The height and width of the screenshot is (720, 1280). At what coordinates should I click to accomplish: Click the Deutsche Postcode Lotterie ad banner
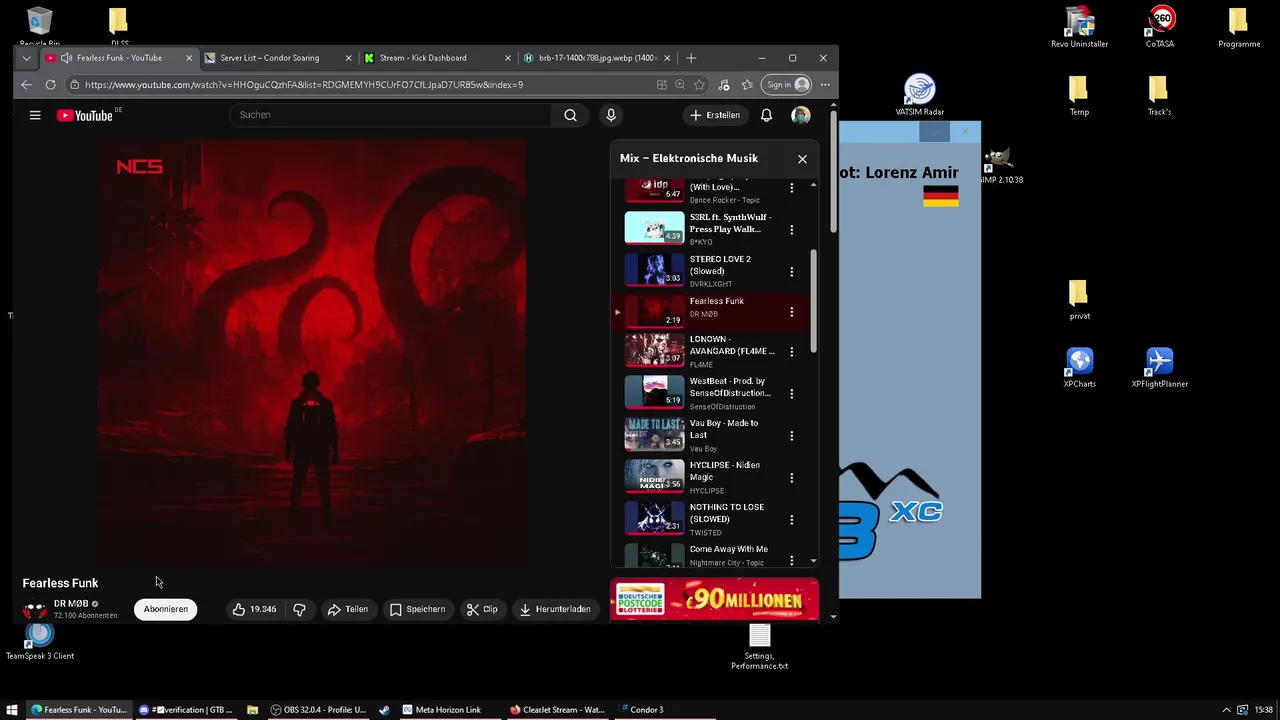[x=714, y=600]
